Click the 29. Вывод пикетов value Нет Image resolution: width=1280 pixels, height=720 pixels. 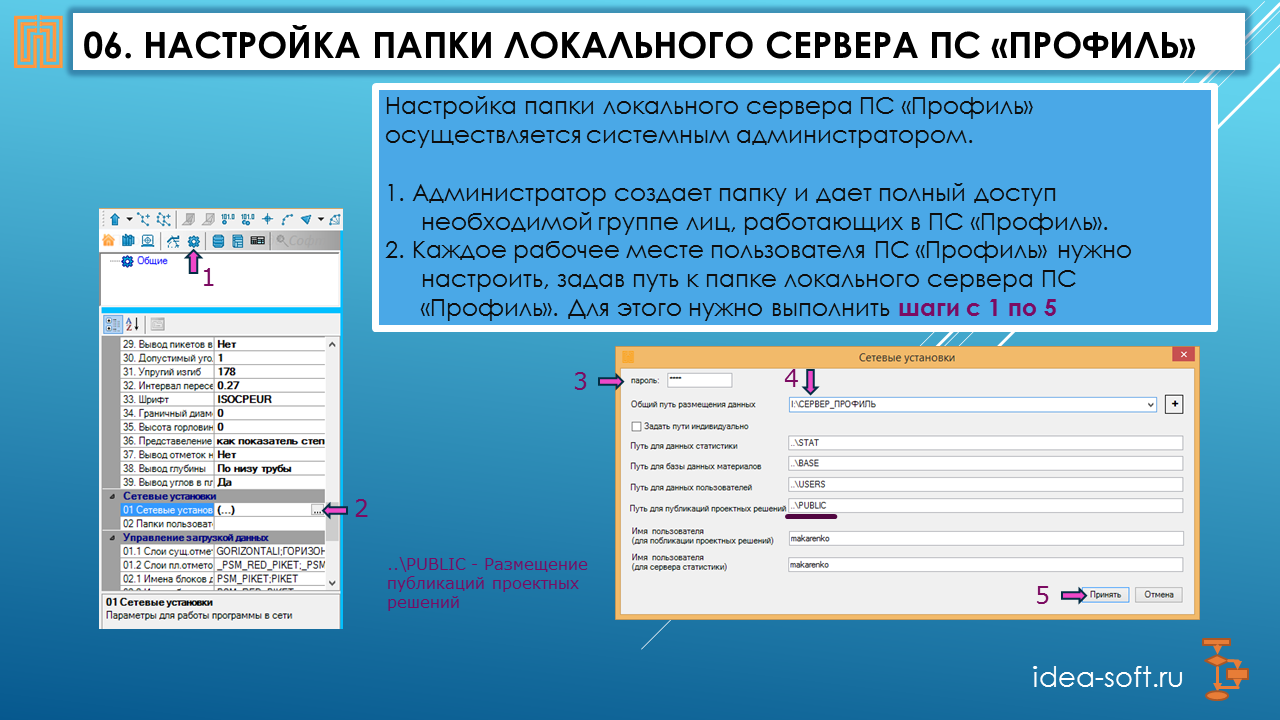(270, 344)
